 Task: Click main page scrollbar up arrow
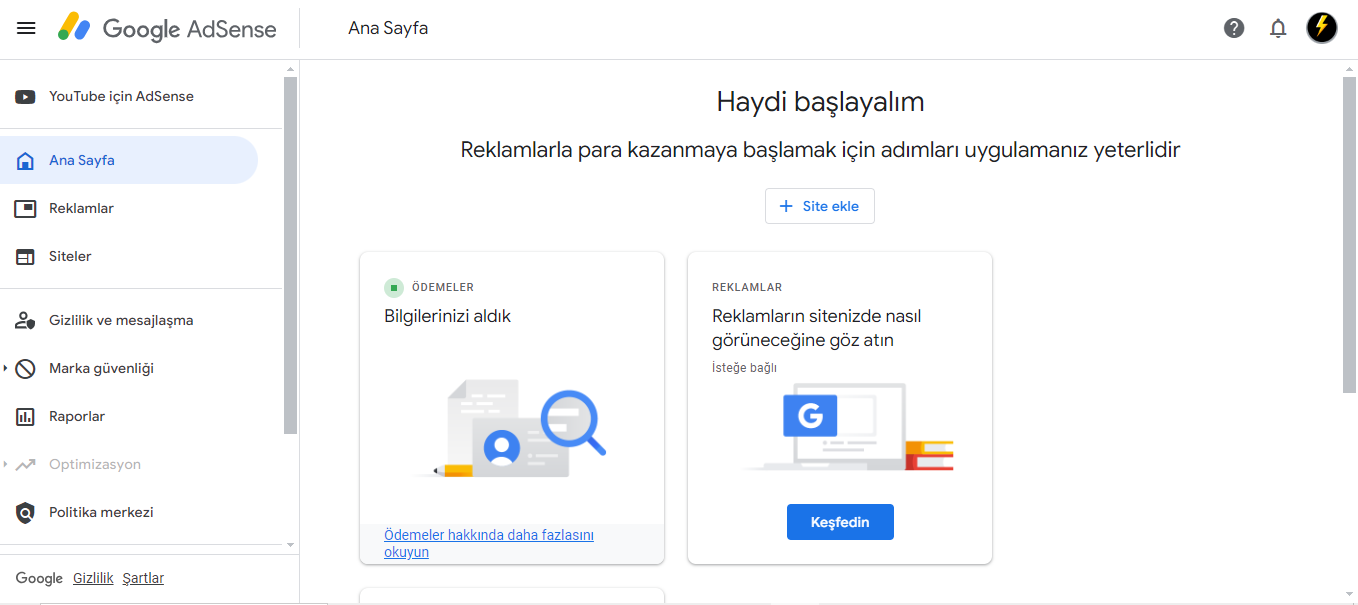click(1349, 69)
